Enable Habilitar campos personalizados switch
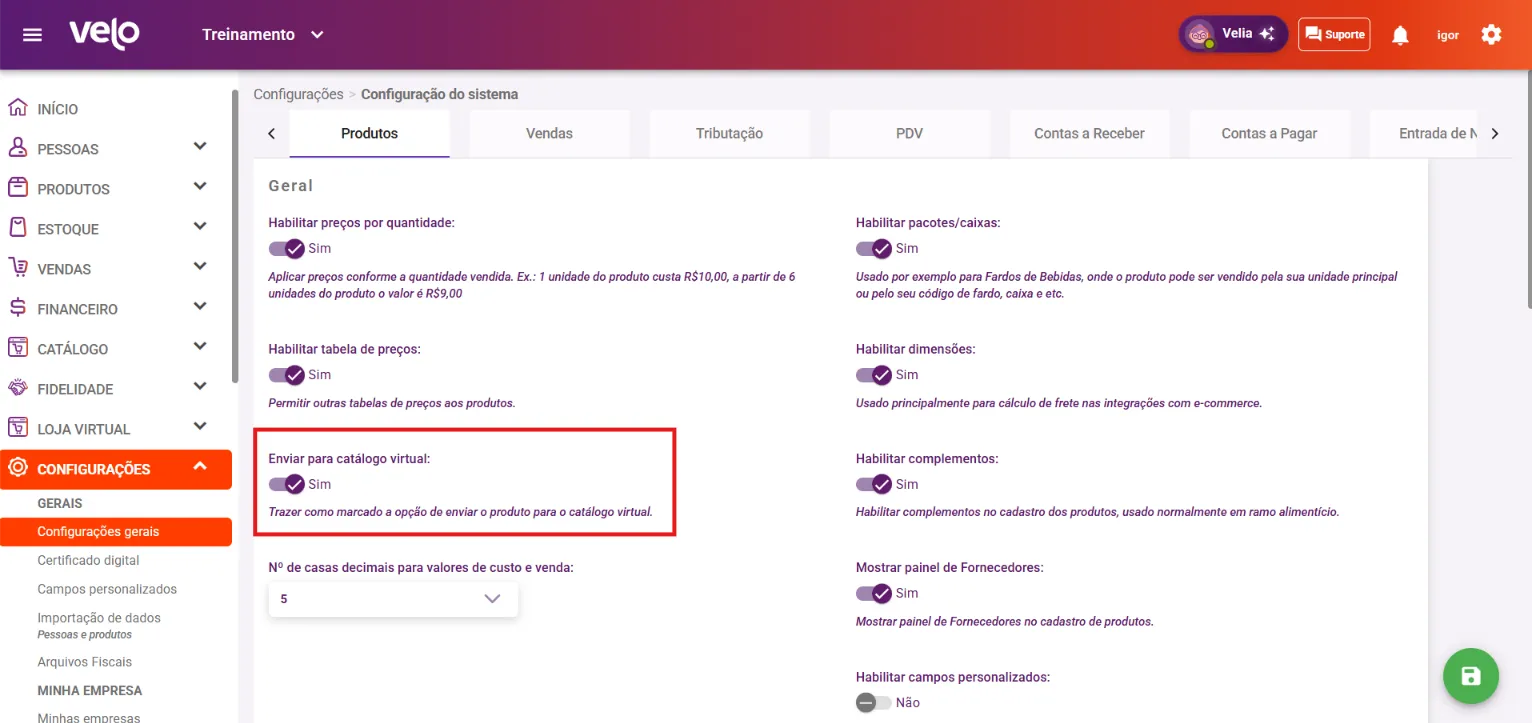 click(x=873, y=703)
